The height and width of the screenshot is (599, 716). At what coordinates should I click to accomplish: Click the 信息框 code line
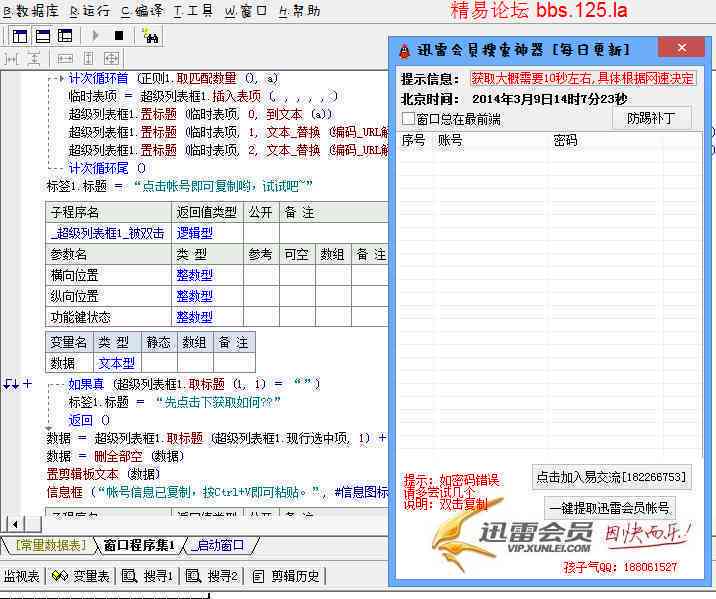pyautogui.click(x=217, y=492)
